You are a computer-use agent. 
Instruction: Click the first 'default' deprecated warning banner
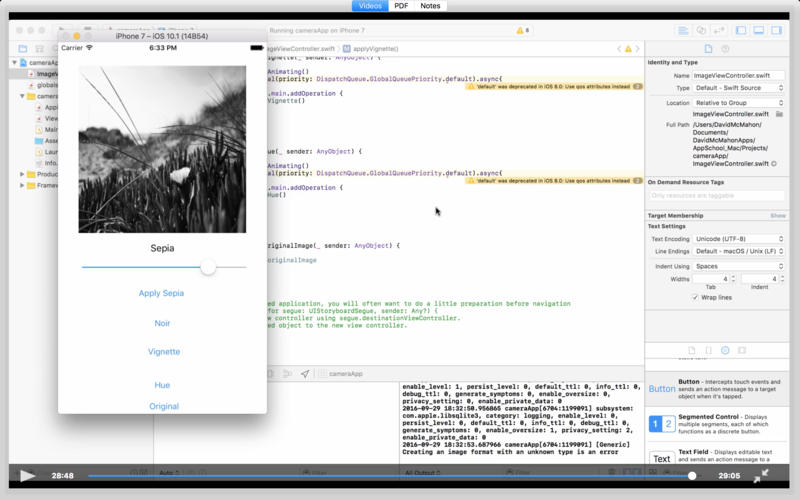tap(554, 87)
